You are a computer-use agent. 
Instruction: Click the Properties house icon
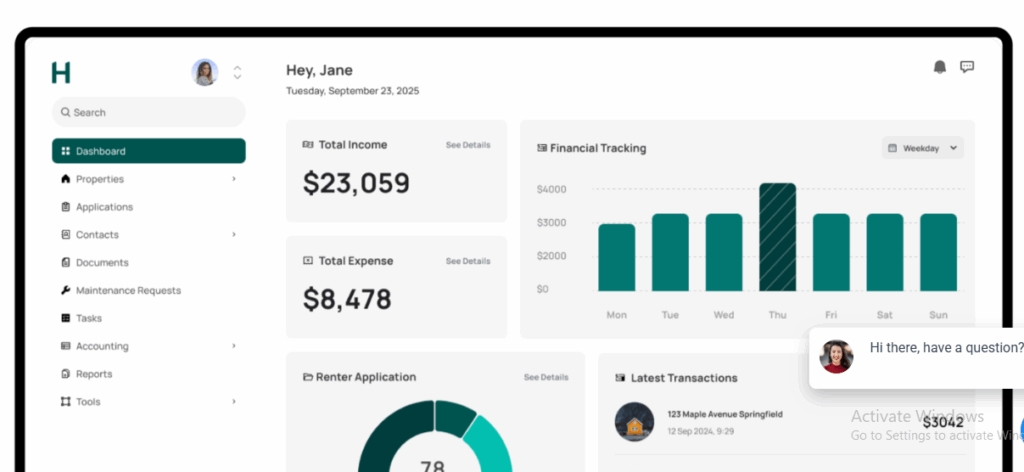(65, 179)
